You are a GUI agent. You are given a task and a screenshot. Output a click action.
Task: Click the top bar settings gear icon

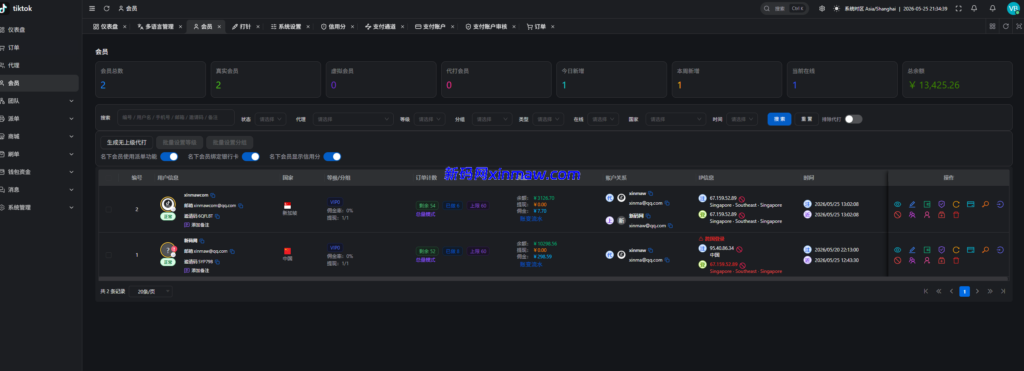coord(822,8)
